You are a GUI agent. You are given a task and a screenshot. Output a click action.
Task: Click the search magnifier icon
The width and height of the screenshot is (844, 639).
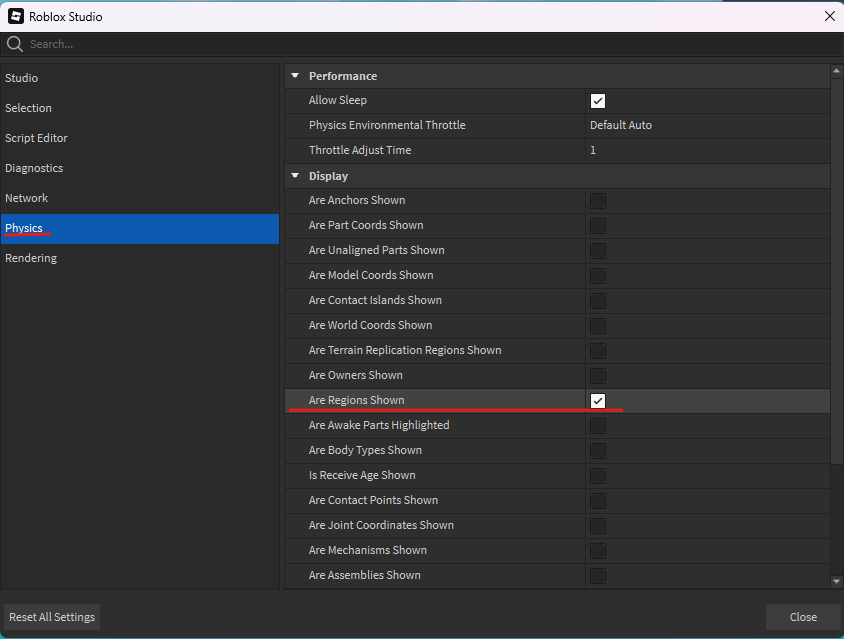(15, 44)
